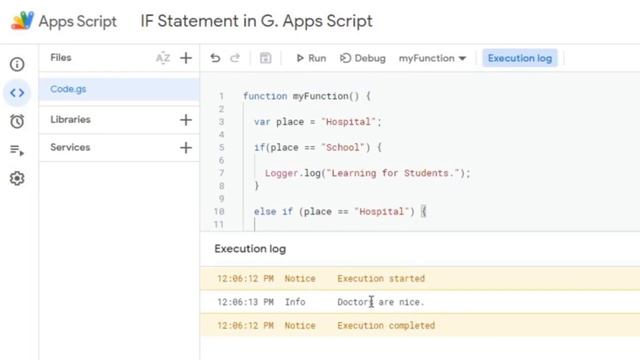Click the 12:06:13 PM timestamp
Screen dimensions: 640x360
245,302
